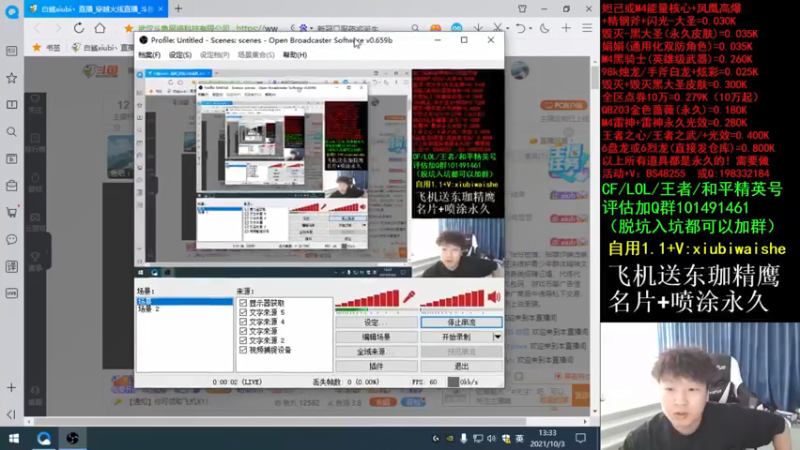The image size is (800, 450).
Task: Reload the page in the browser toolbar
Action: click(x=79, y=28)
